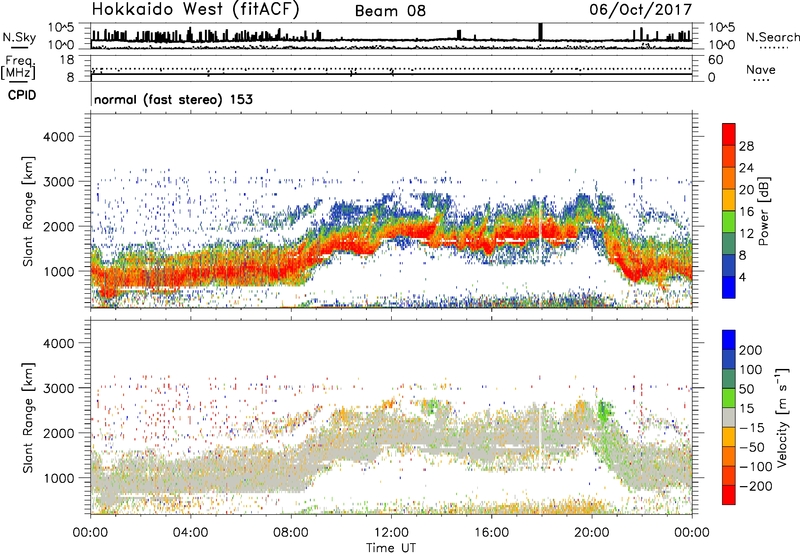Click the date "06/Oct/2017"
The width and height of the screenshot is (800, 554).
tap(640, 9)
